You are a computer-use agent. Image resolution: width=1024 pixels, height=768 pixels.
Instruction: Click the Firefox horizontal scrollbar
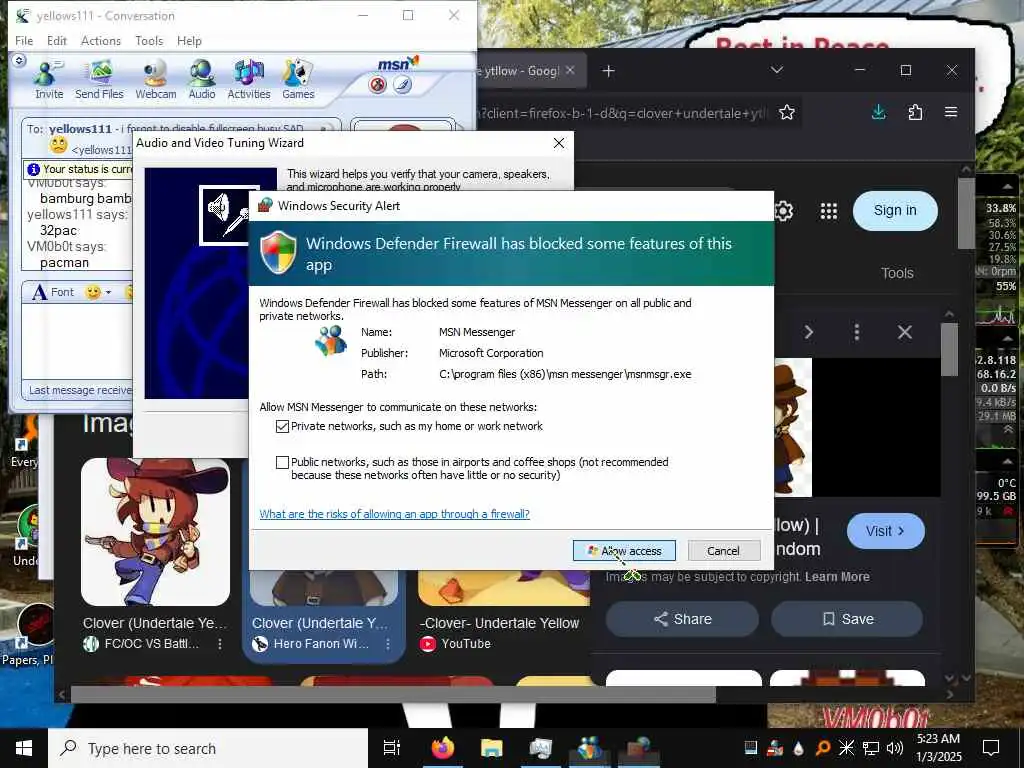tap(393, 695)
